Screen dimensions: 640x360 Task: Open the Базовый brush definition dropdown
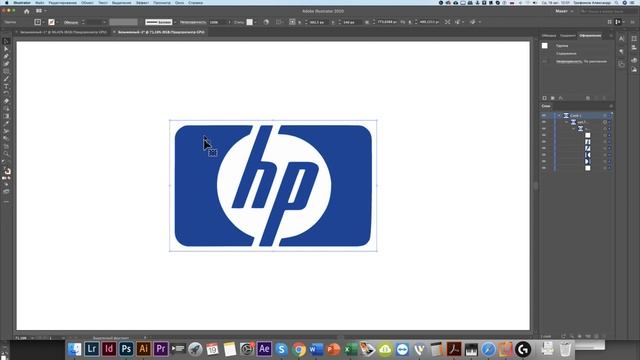[175, 22]
